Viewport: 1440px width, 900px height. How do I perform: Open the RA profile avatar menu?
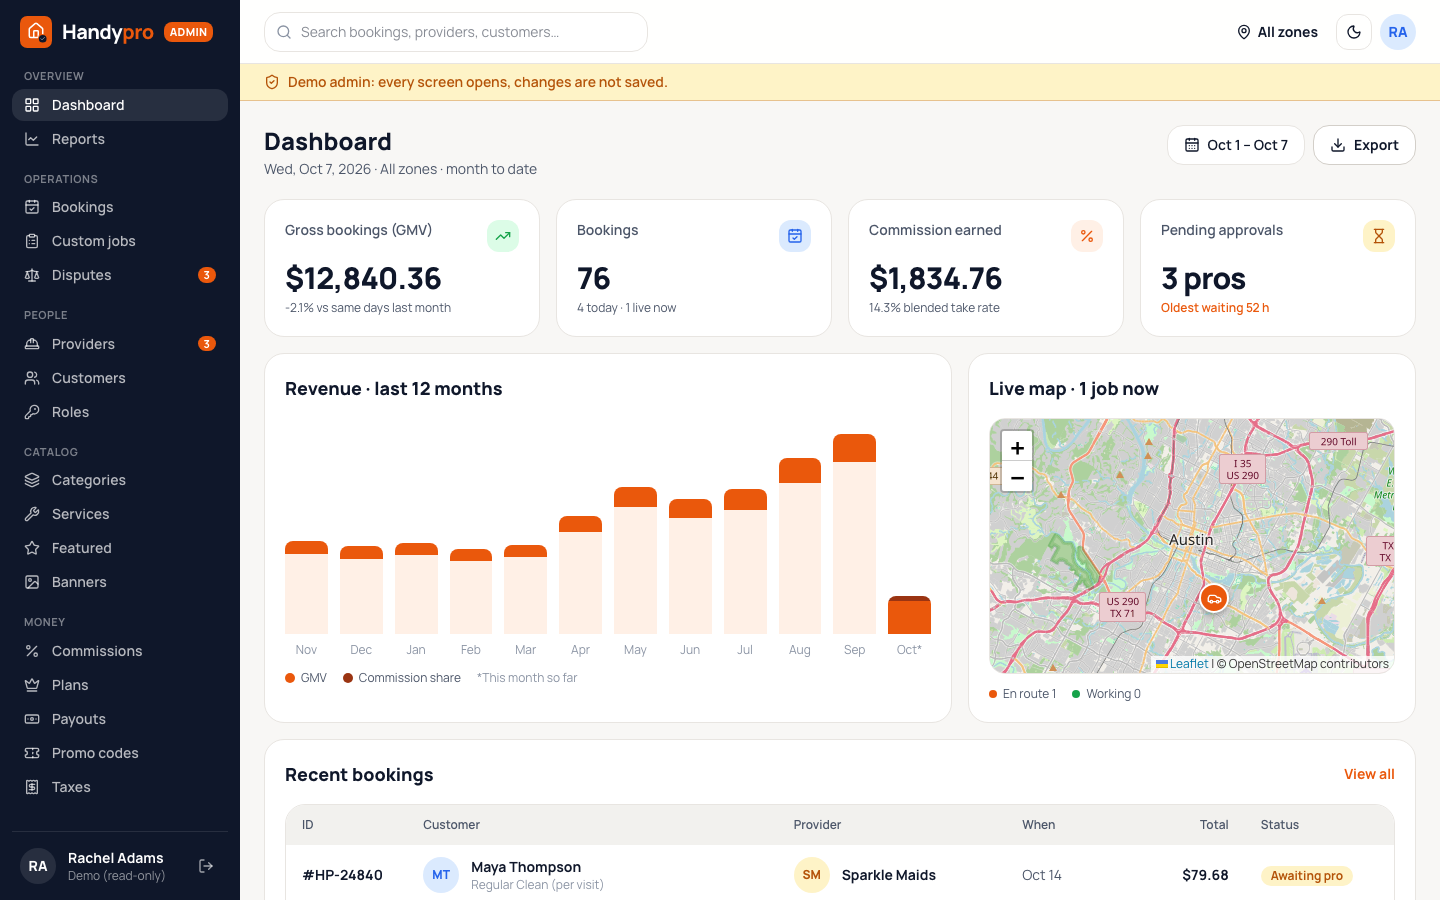pyautogui.click(x=1398, y=32)
